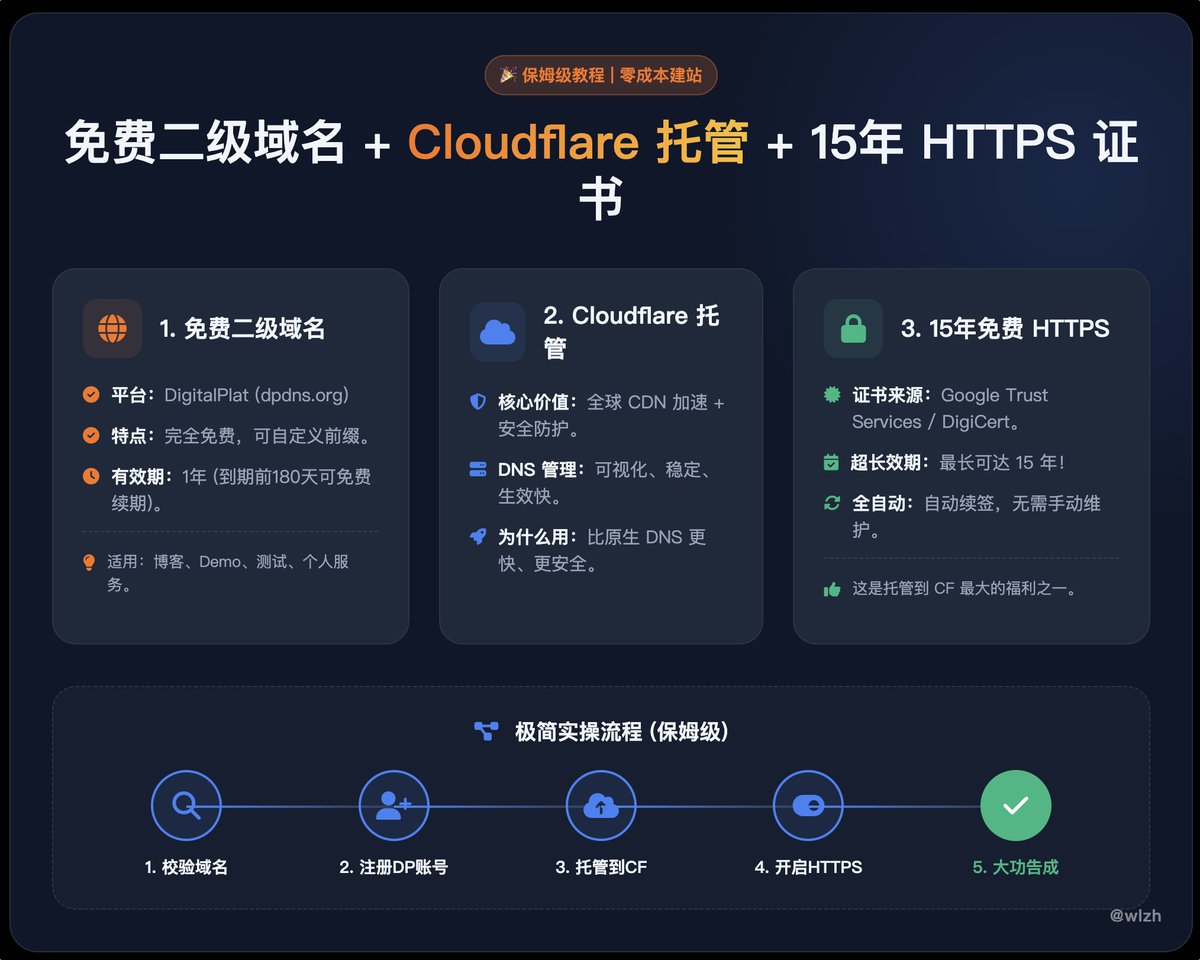Click the server icon beside DNS 管理
The width and height of the screenshot is (1200, 960).
[478, 469]
